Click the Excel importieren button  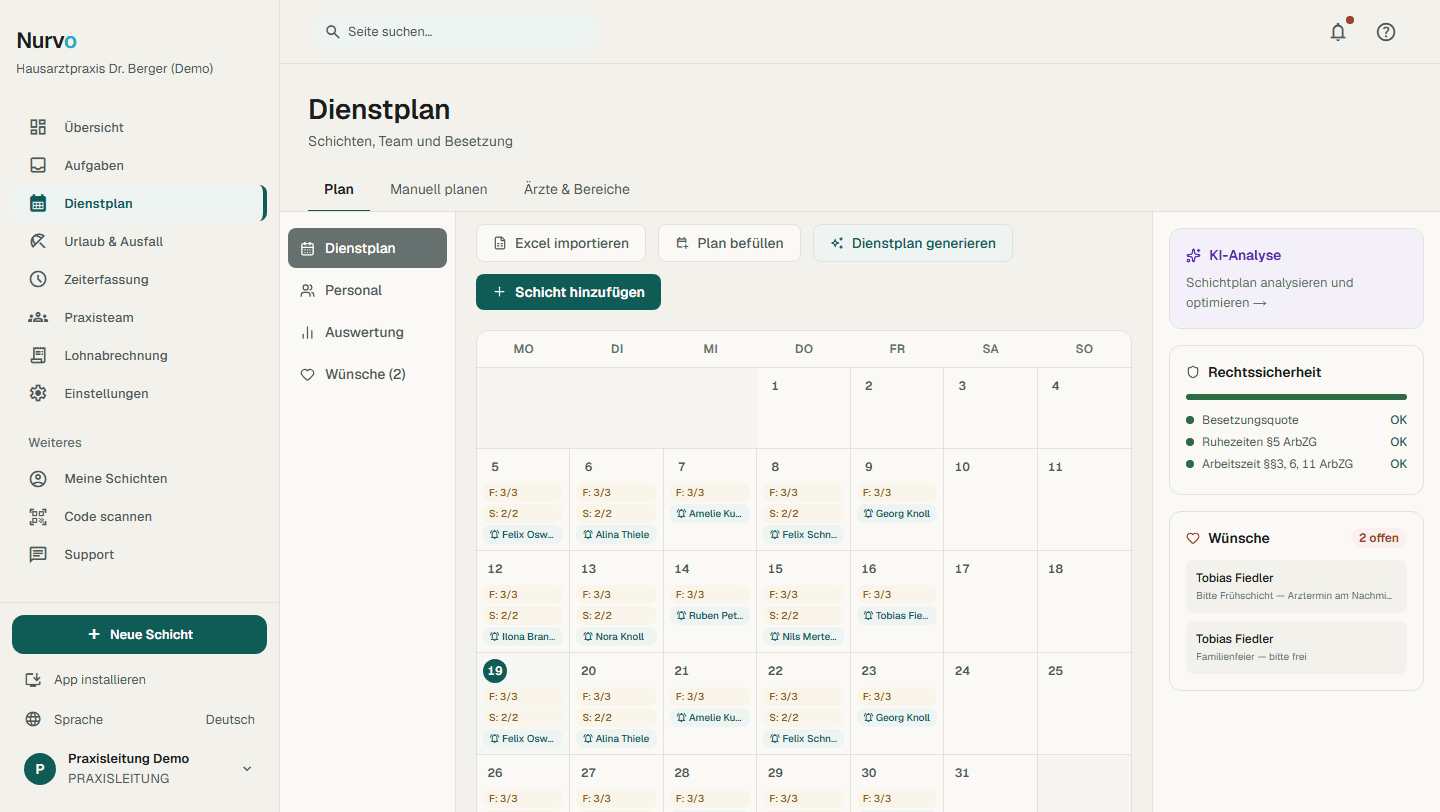(561, 243)
